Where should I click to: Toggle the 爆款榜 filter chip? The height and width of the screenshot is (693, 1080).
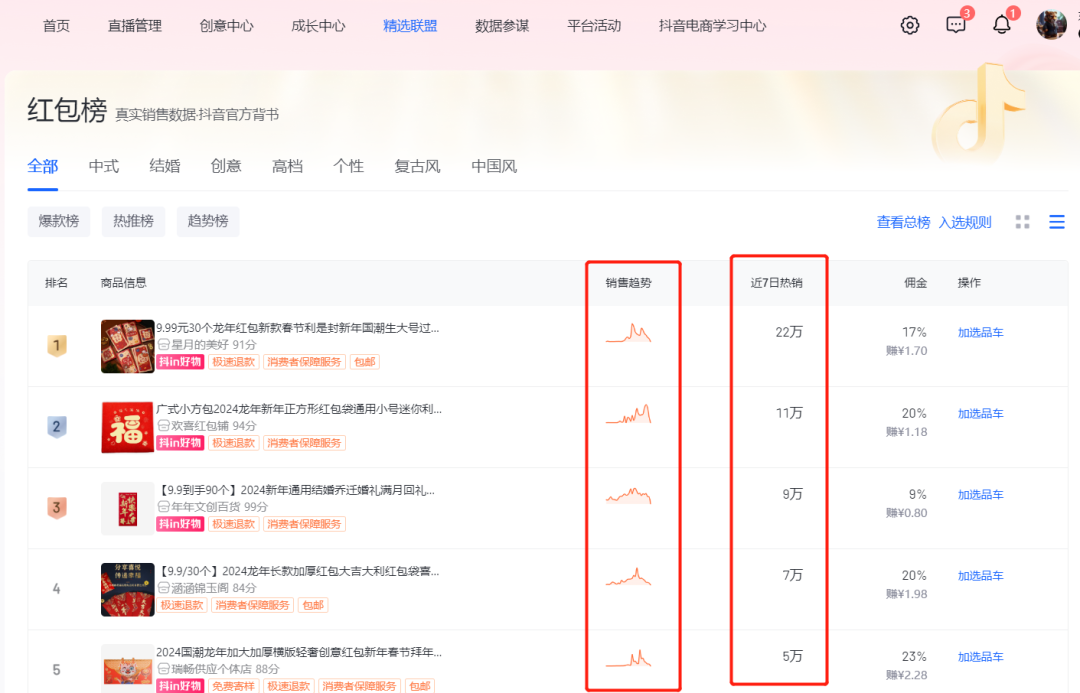[x=58, y=221]
